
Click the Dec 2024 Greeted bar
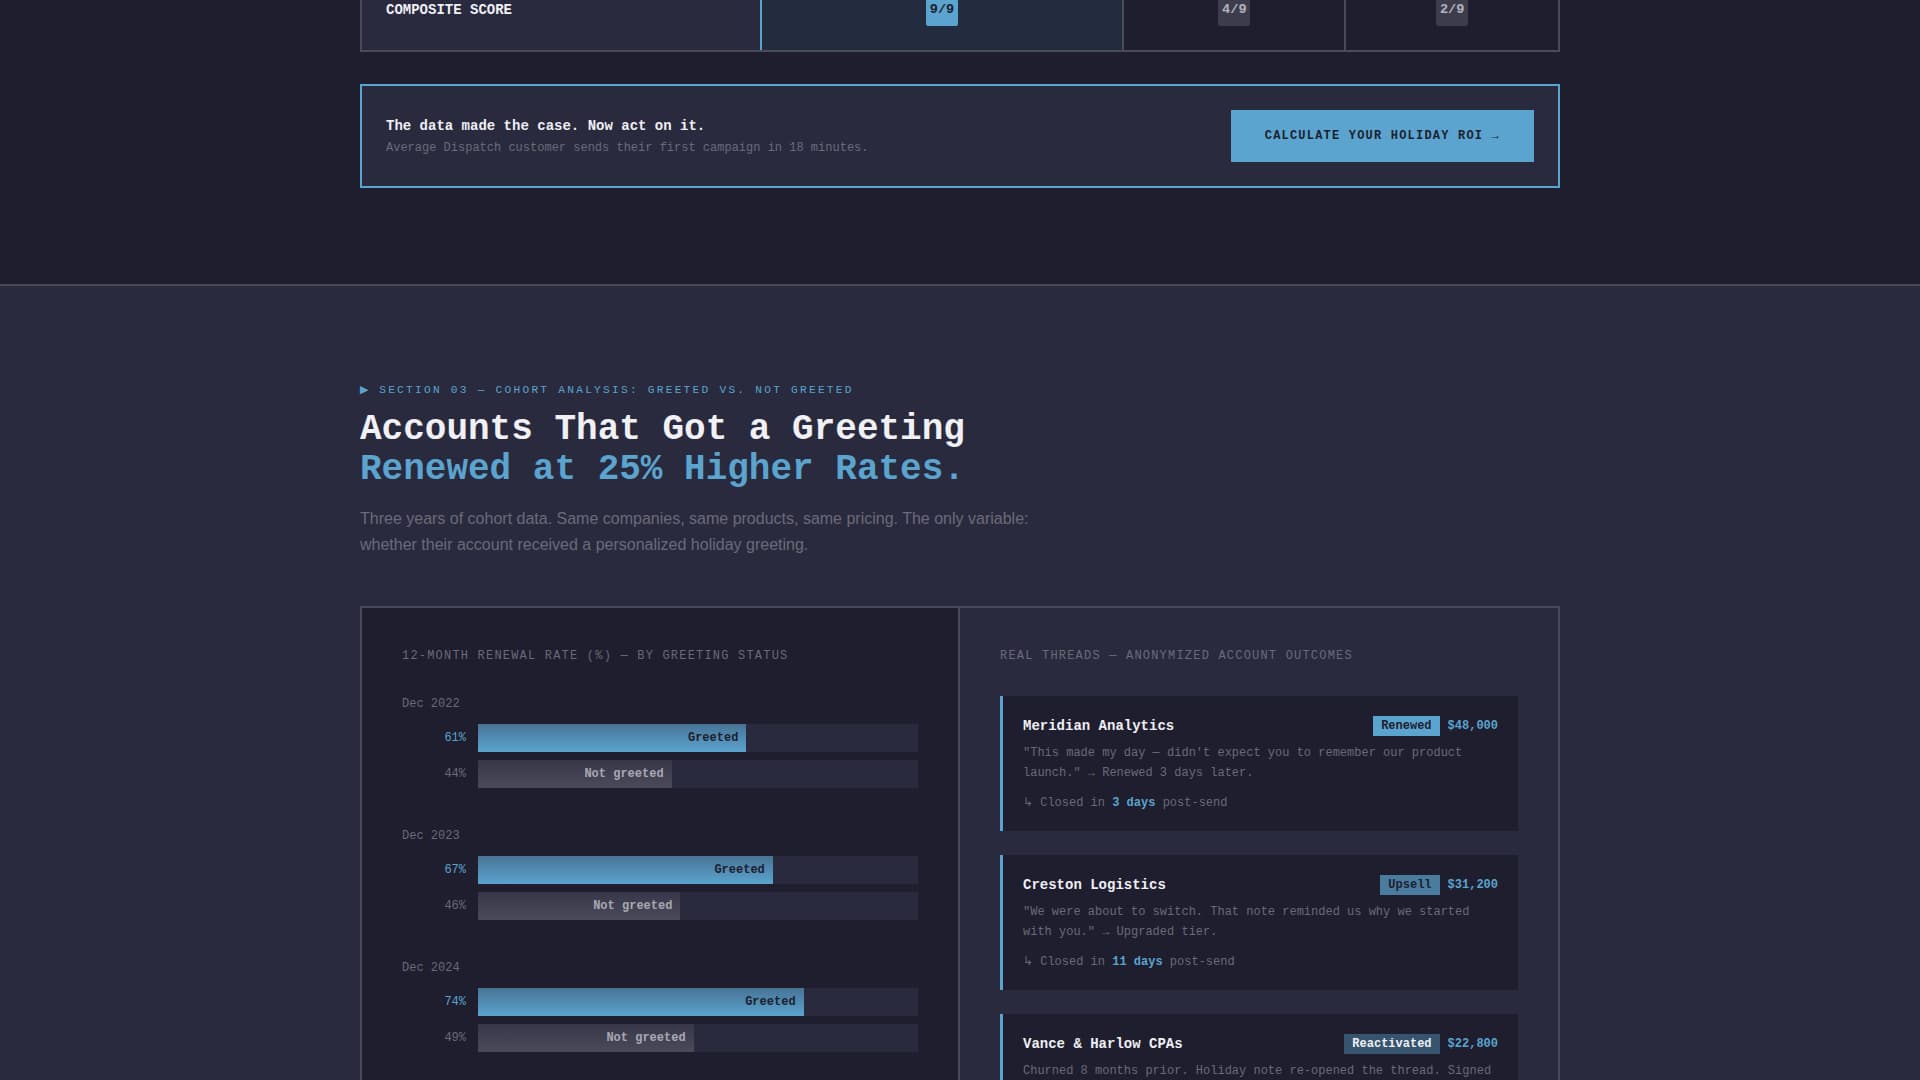641,1002
